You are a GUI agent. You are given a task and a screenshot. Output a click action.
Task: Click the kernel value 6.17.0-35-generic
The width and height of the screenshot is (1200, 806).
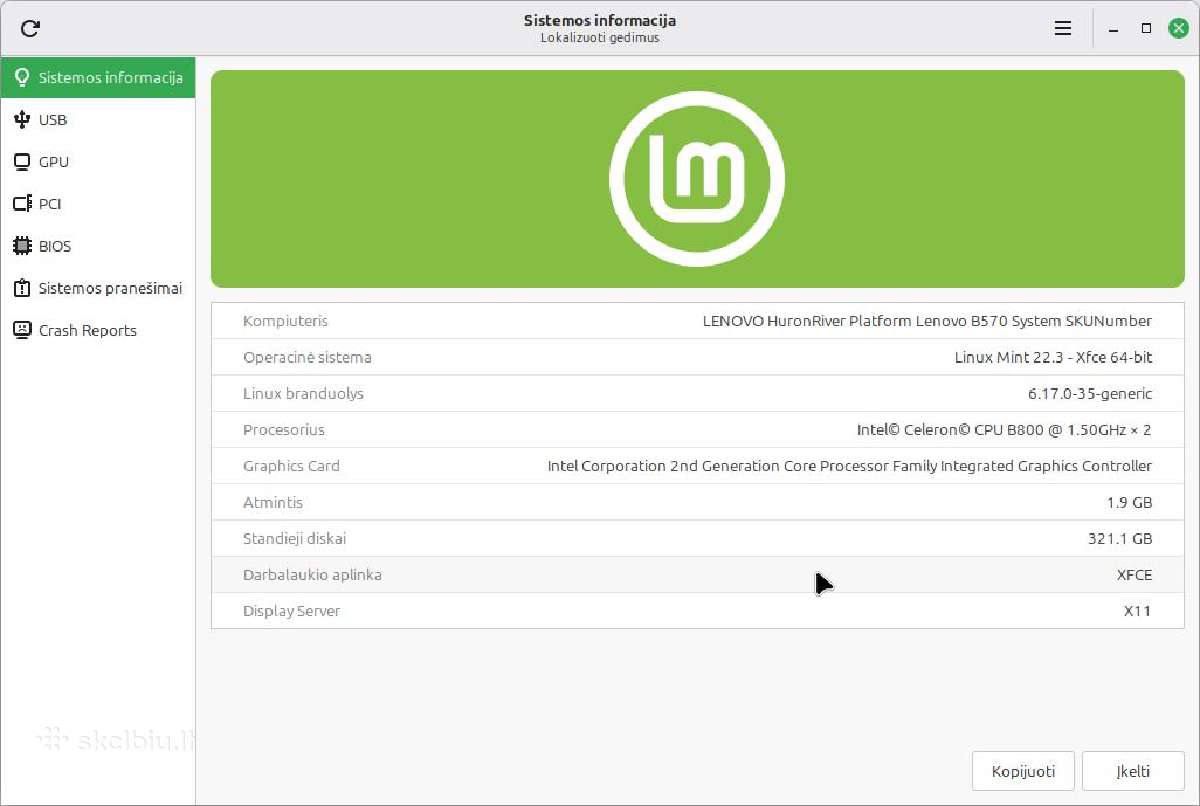click(1090, 393)
